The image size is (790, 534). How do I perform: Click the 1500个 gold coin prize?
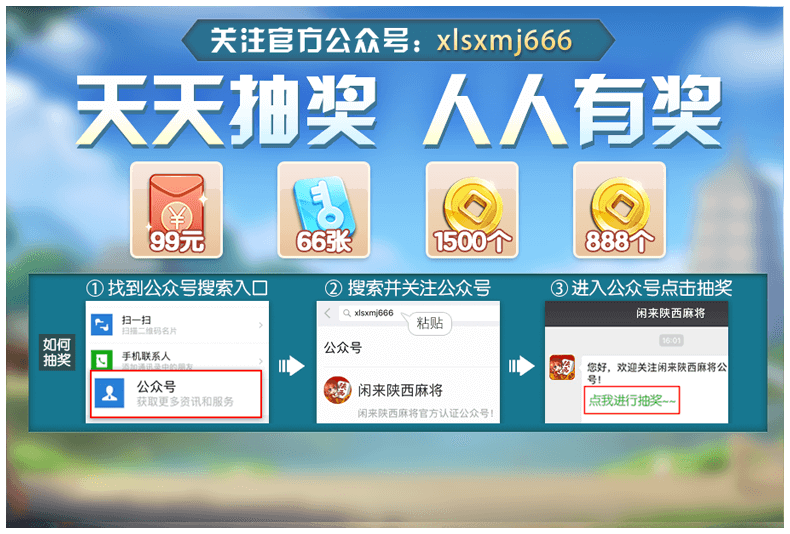tap(472, 210)
